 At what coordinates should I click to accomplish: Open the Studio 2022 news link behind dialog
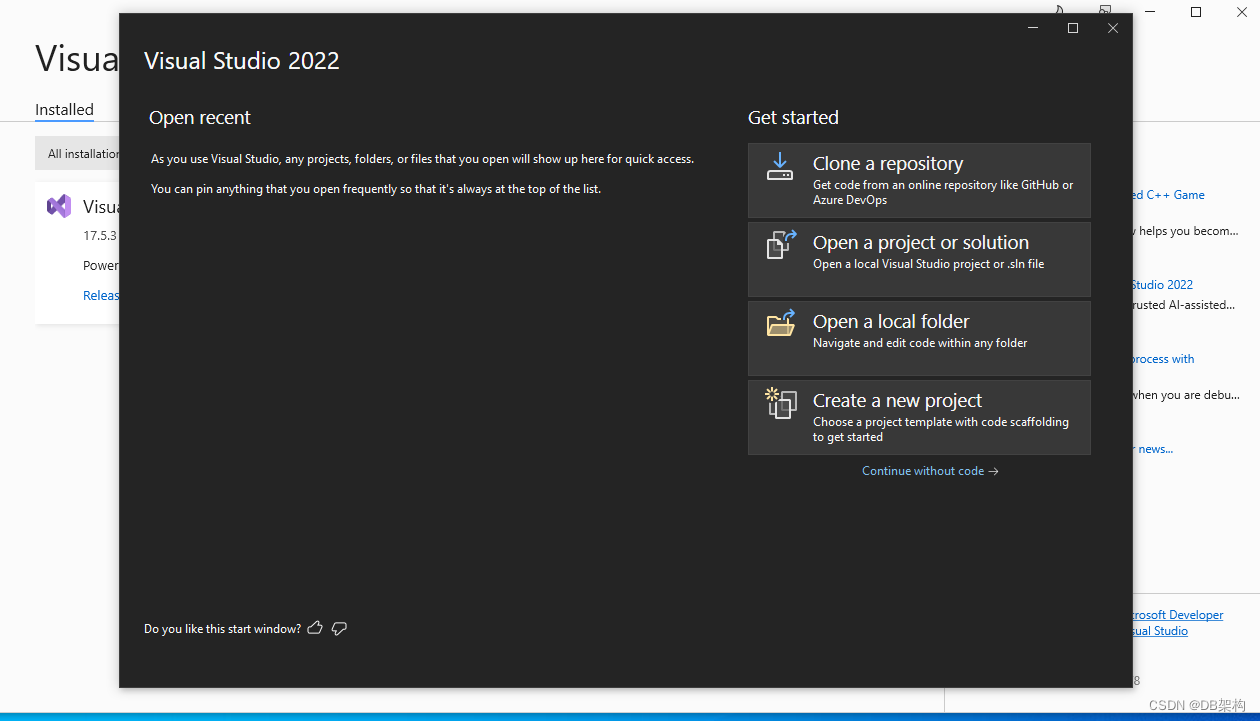[1163, 285]
